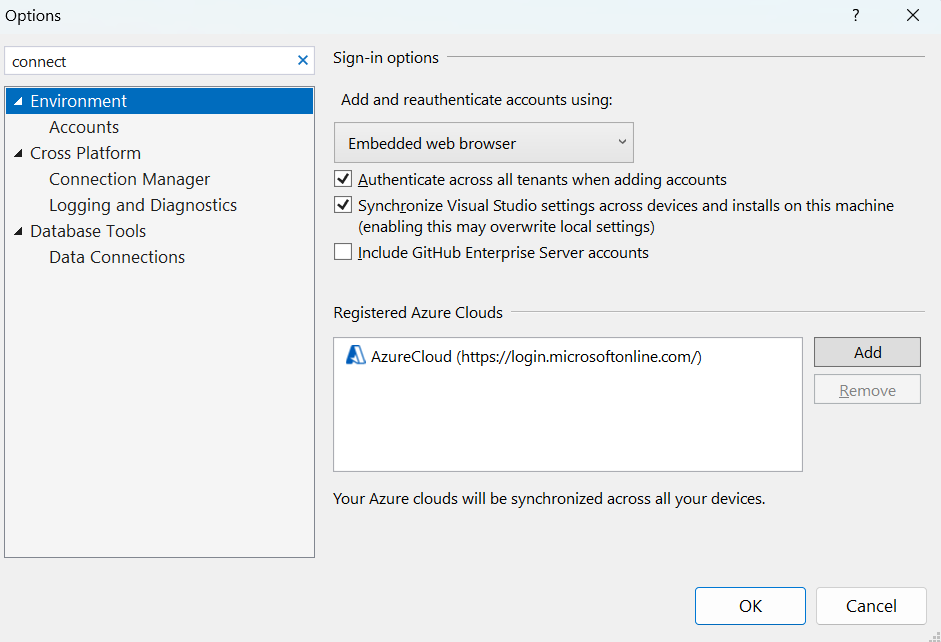Click the Azure cloud icon beside AzureCloud
Image resolution: width=941 pixels, height=642 pixels.
click(354, 355)
